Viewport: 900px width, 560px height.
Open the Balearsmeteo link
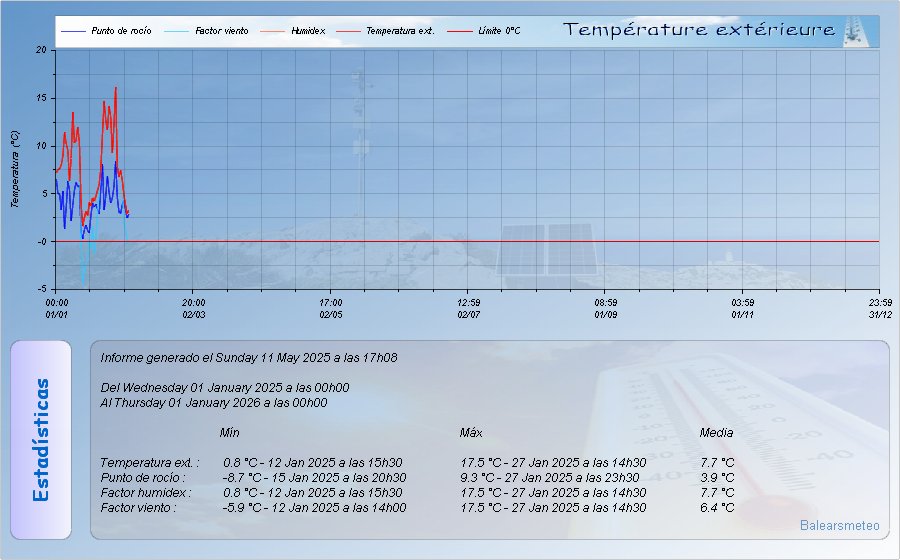pos(840,525)
